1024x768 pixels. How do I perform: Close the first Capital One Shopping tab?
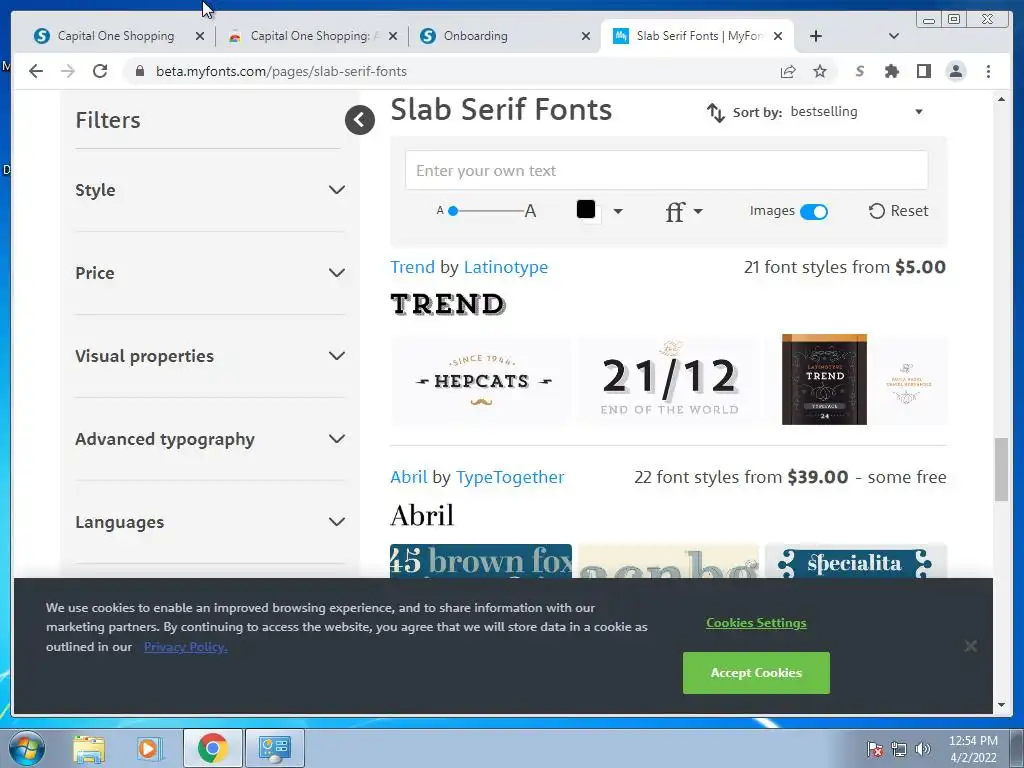(200, 36)
